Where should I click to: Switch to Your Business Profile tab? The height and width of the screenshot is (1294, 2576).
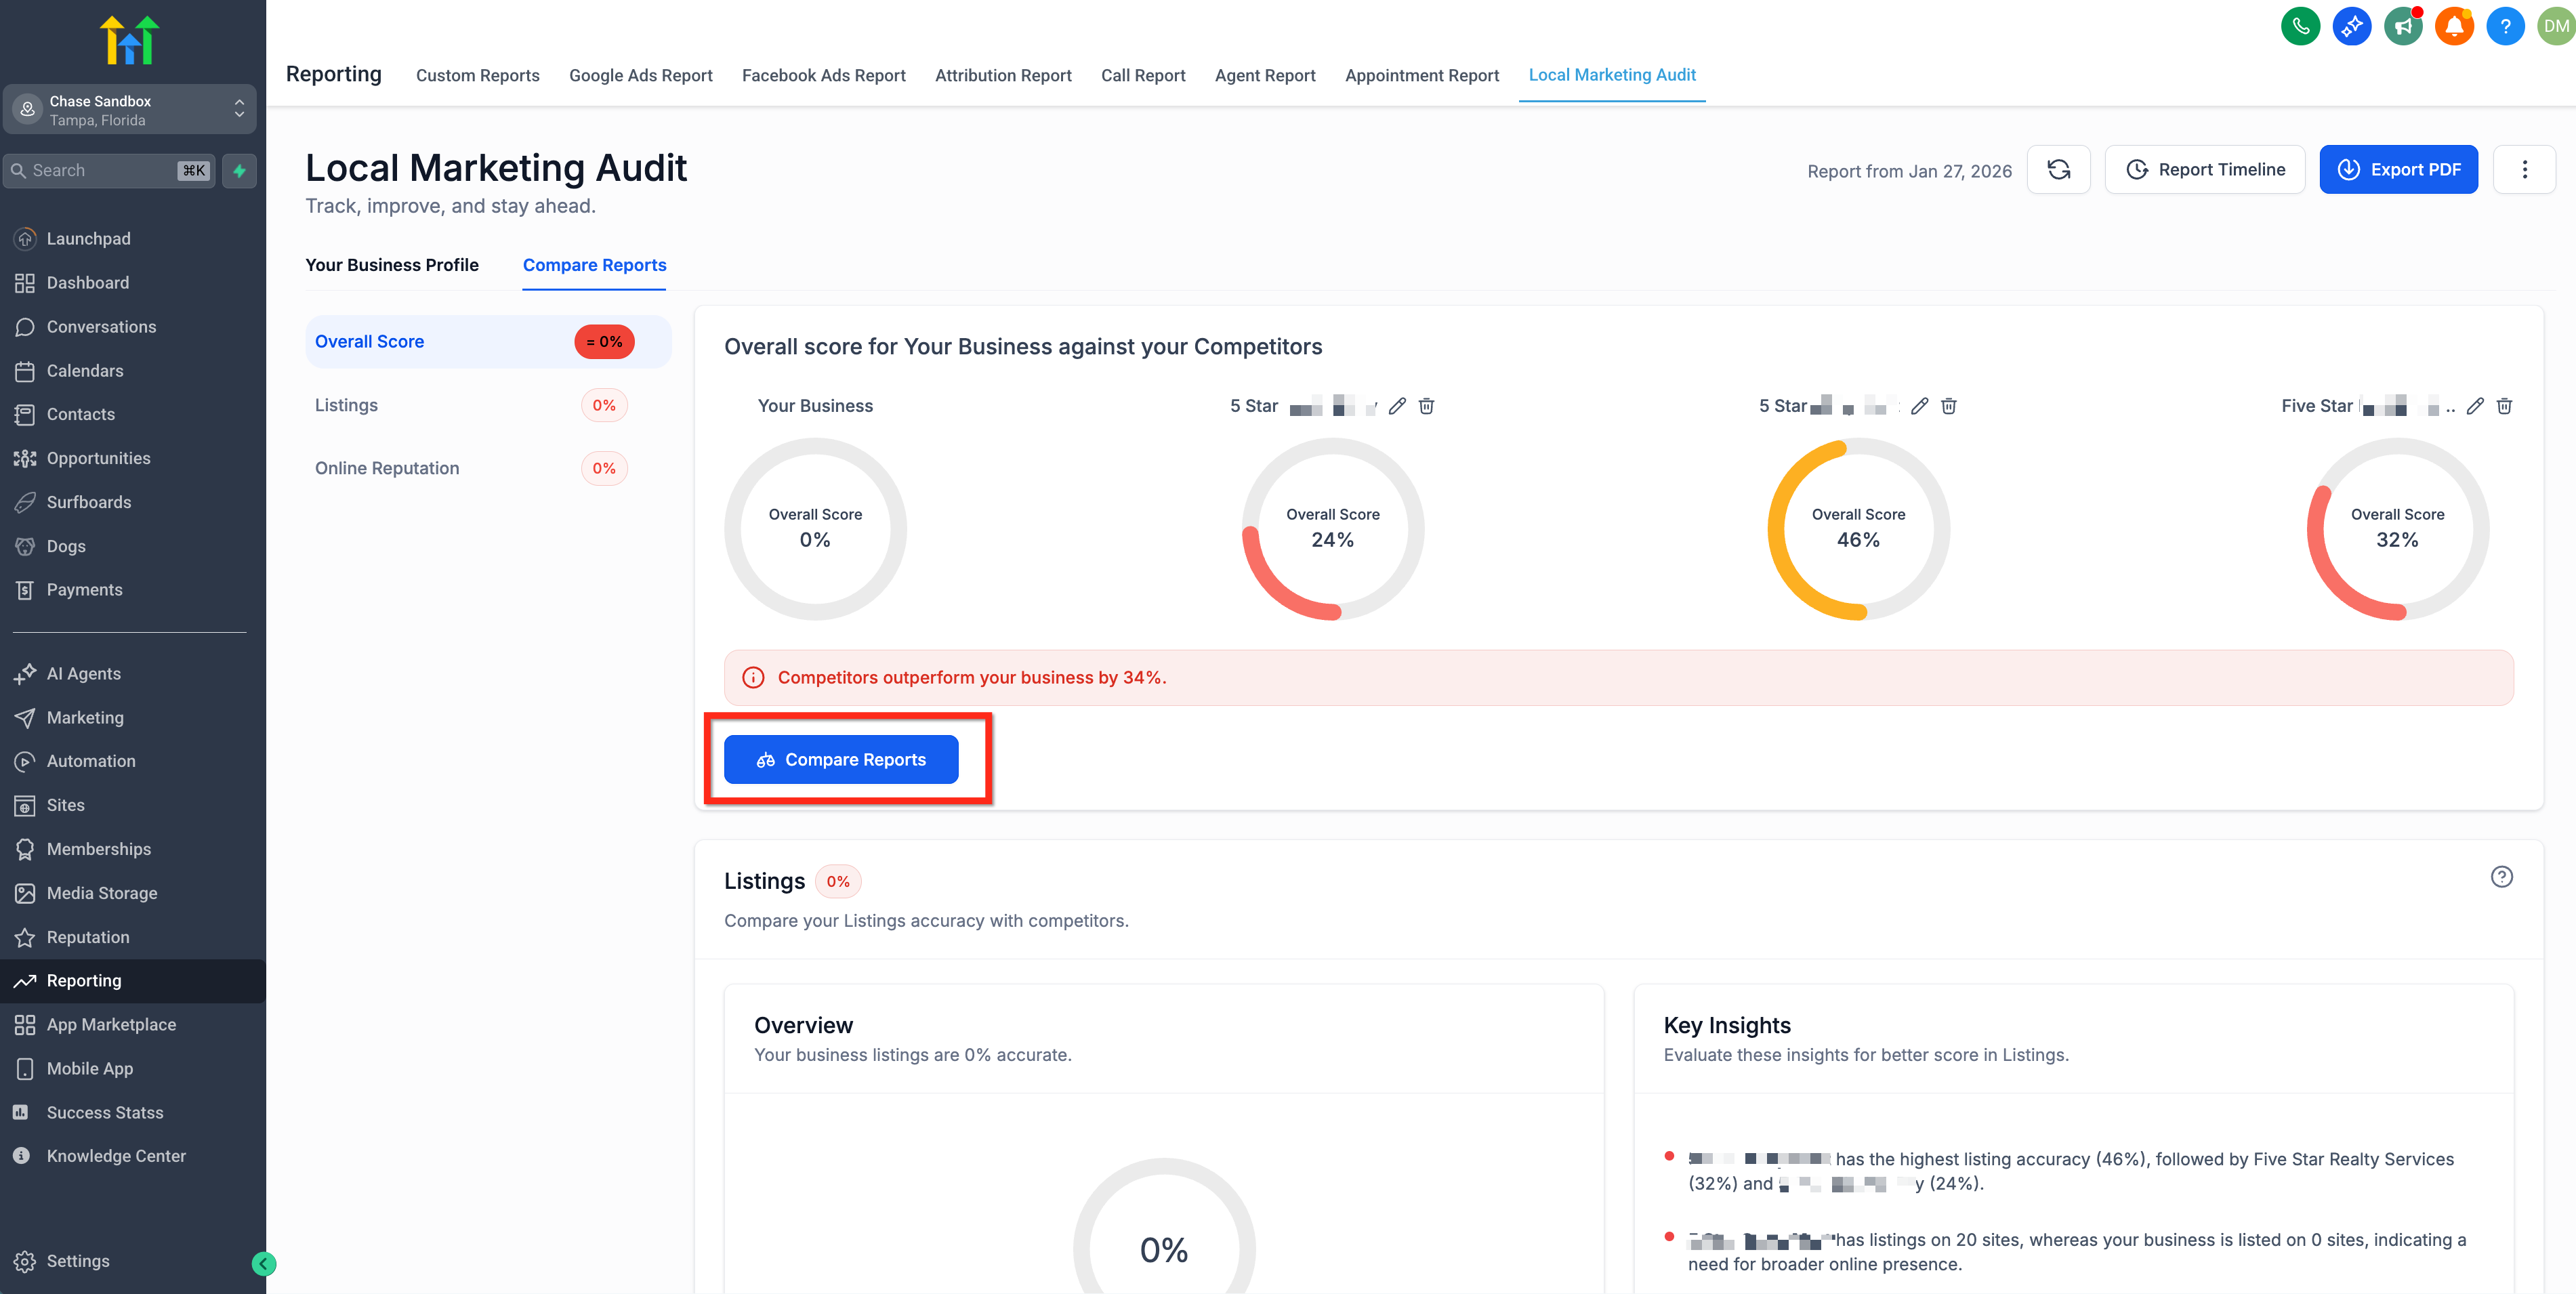[392, 265]
